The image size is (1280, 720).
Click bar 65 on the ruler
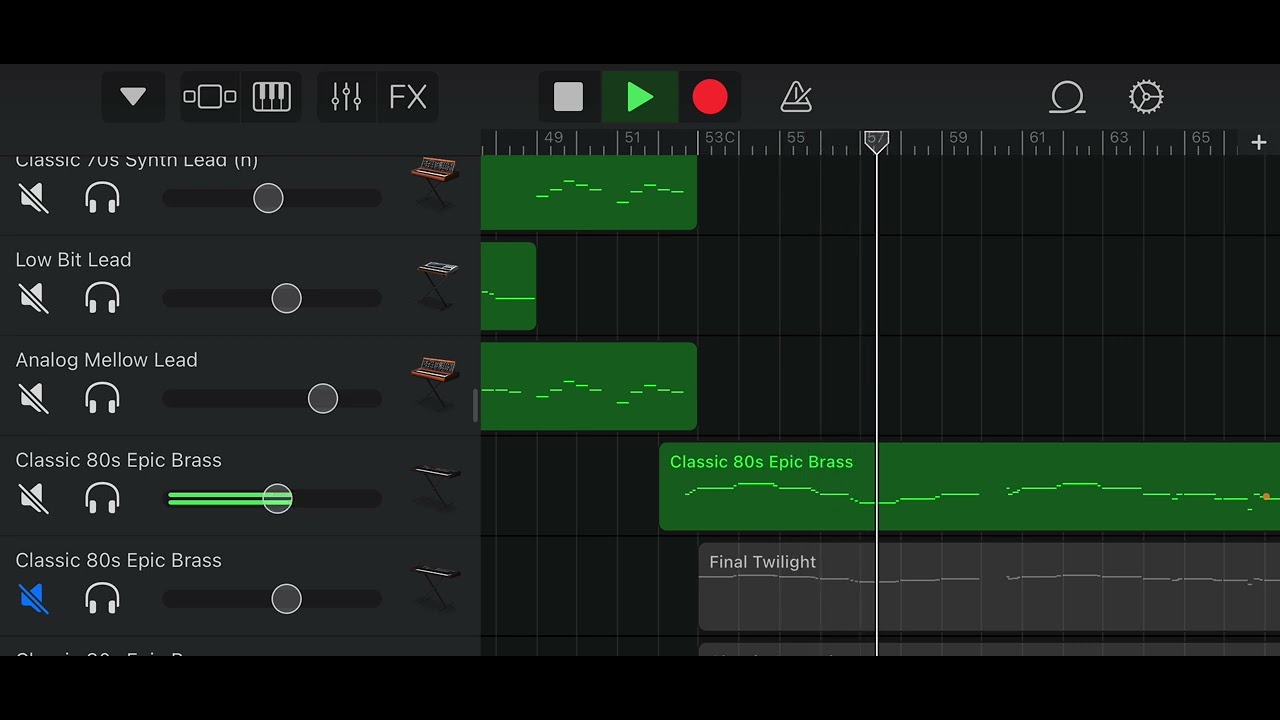[1201, 138]
